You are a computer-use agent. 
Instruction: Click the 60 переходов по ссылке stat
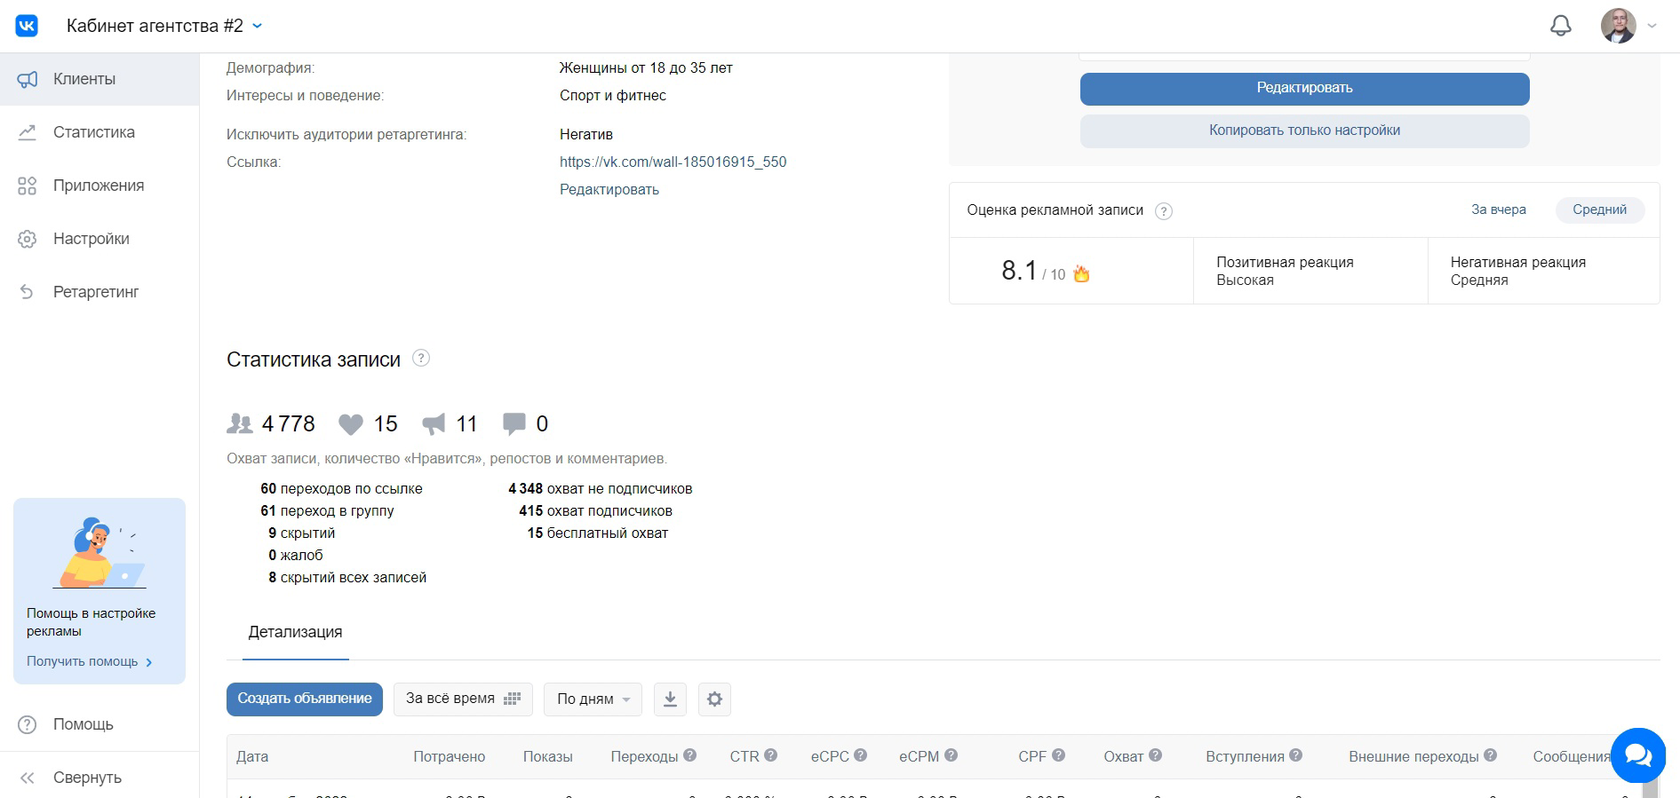coord(341,489)
